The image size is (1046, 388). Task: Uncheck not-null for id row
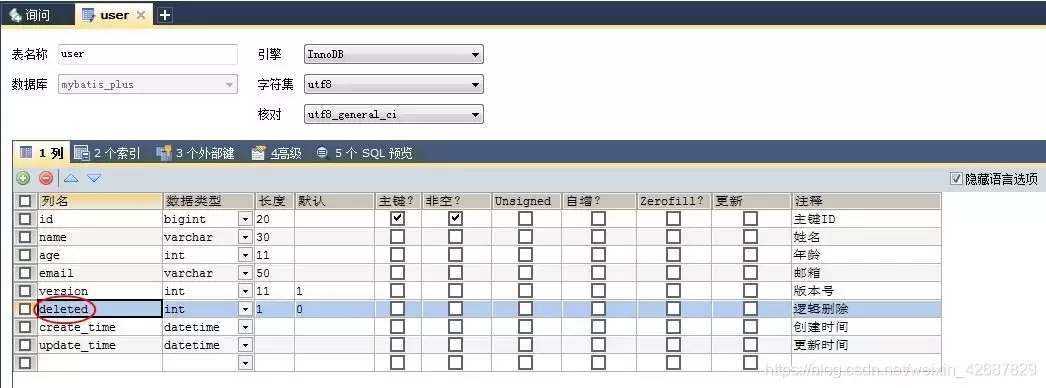click(x=456, y=218)
